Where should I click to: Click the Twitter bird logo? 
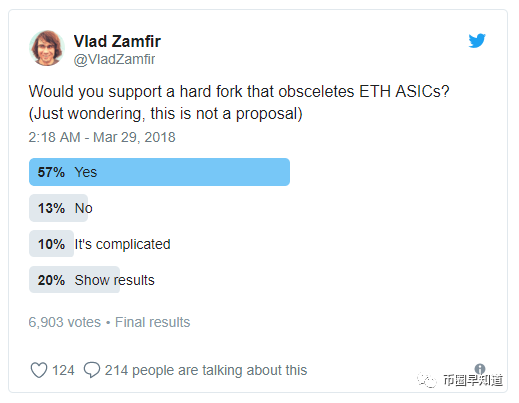coord(477,41)
